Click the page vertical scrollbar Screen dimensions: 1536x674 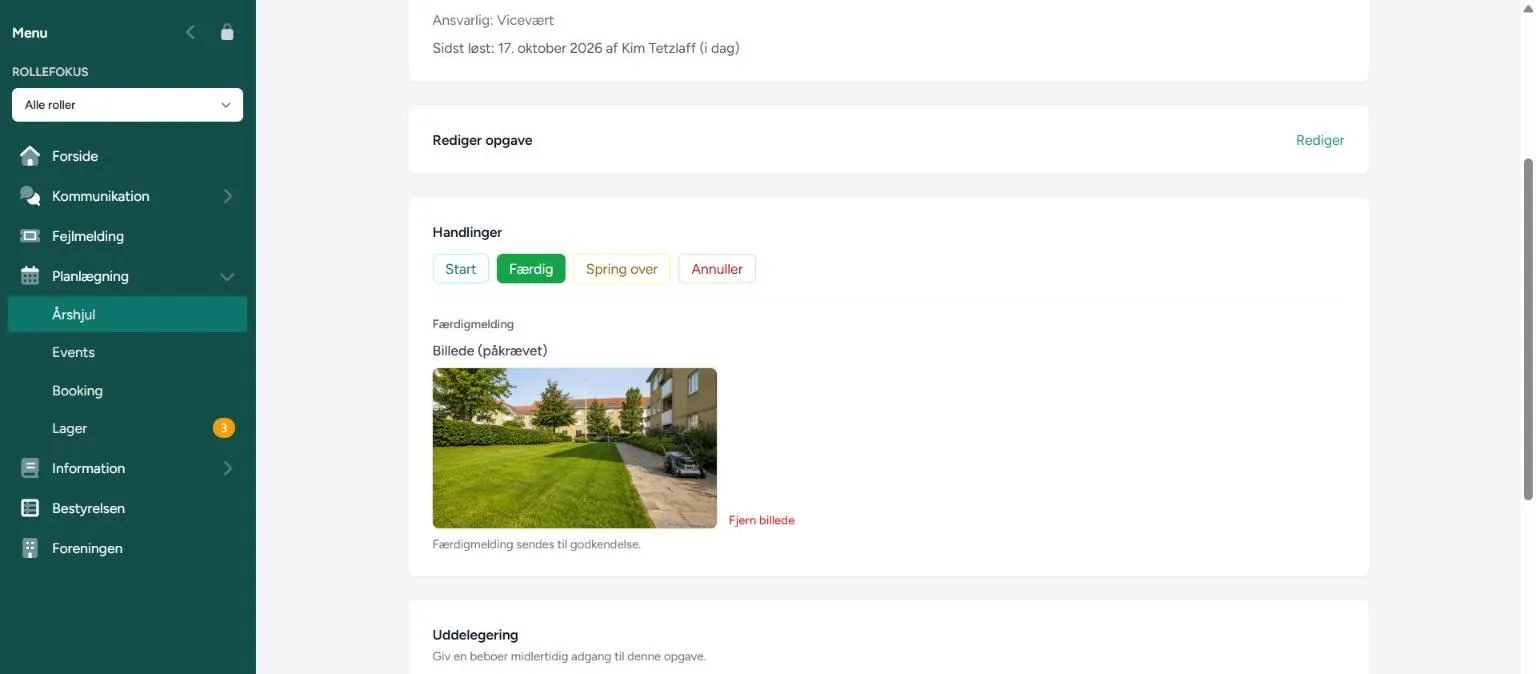(x=1528, y=328)
